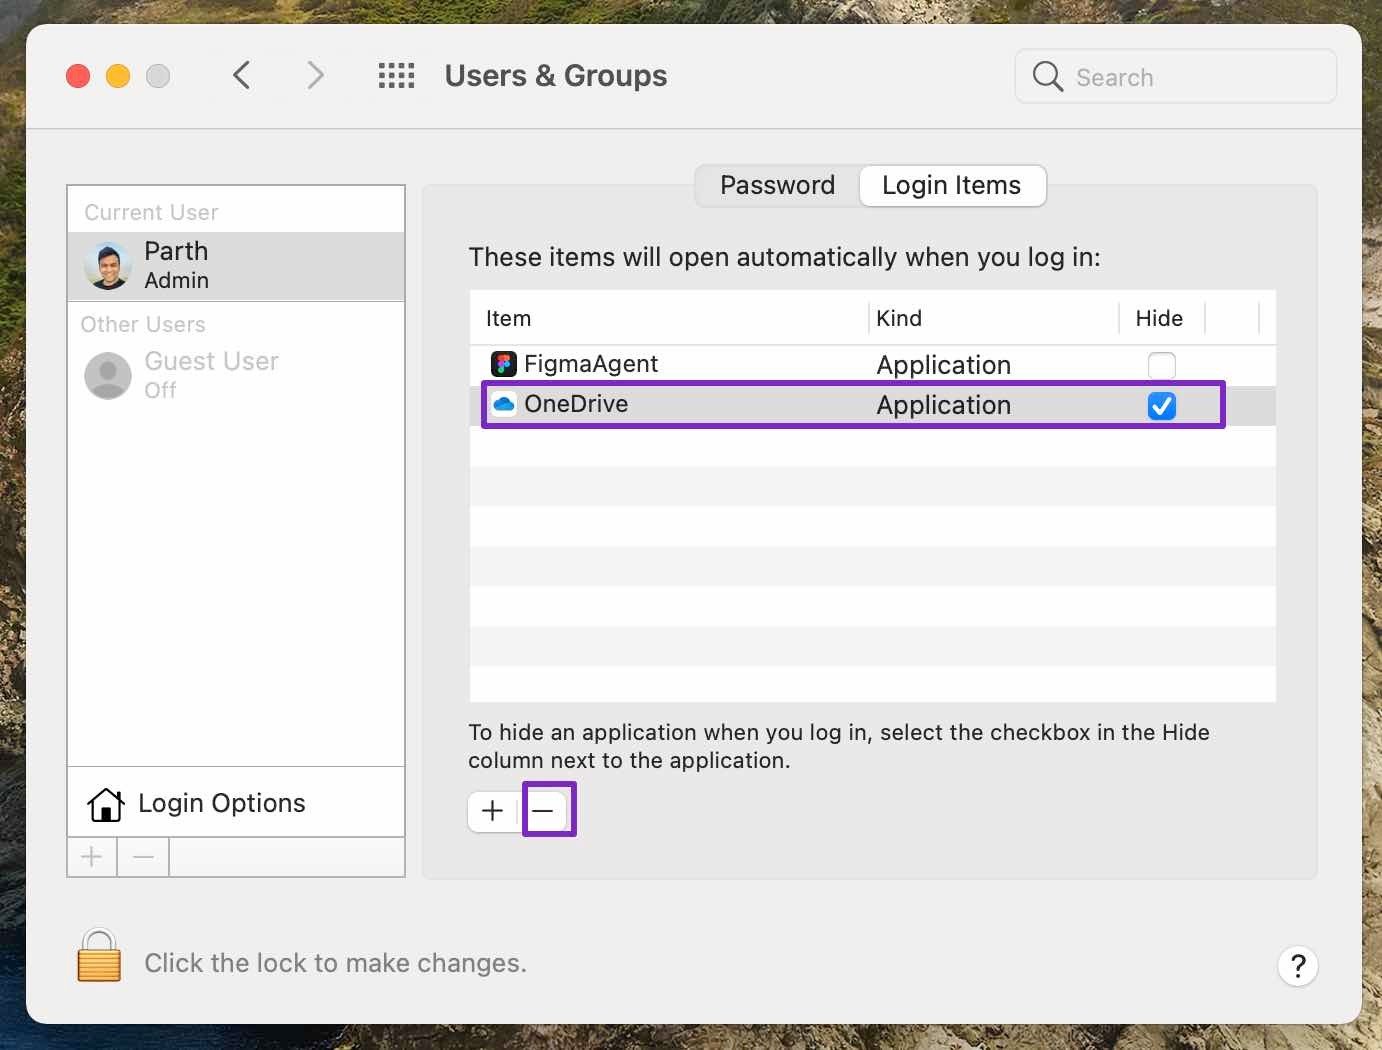Open Login Options
This screenshot has height=1050, width=1382.
point(236,803)
